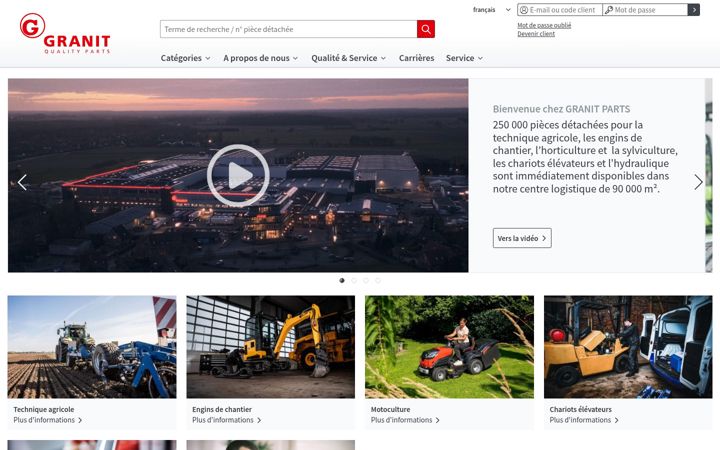Expand the Service menu
720x450 pixels.
pyautogui.click(x=464, y=58)
